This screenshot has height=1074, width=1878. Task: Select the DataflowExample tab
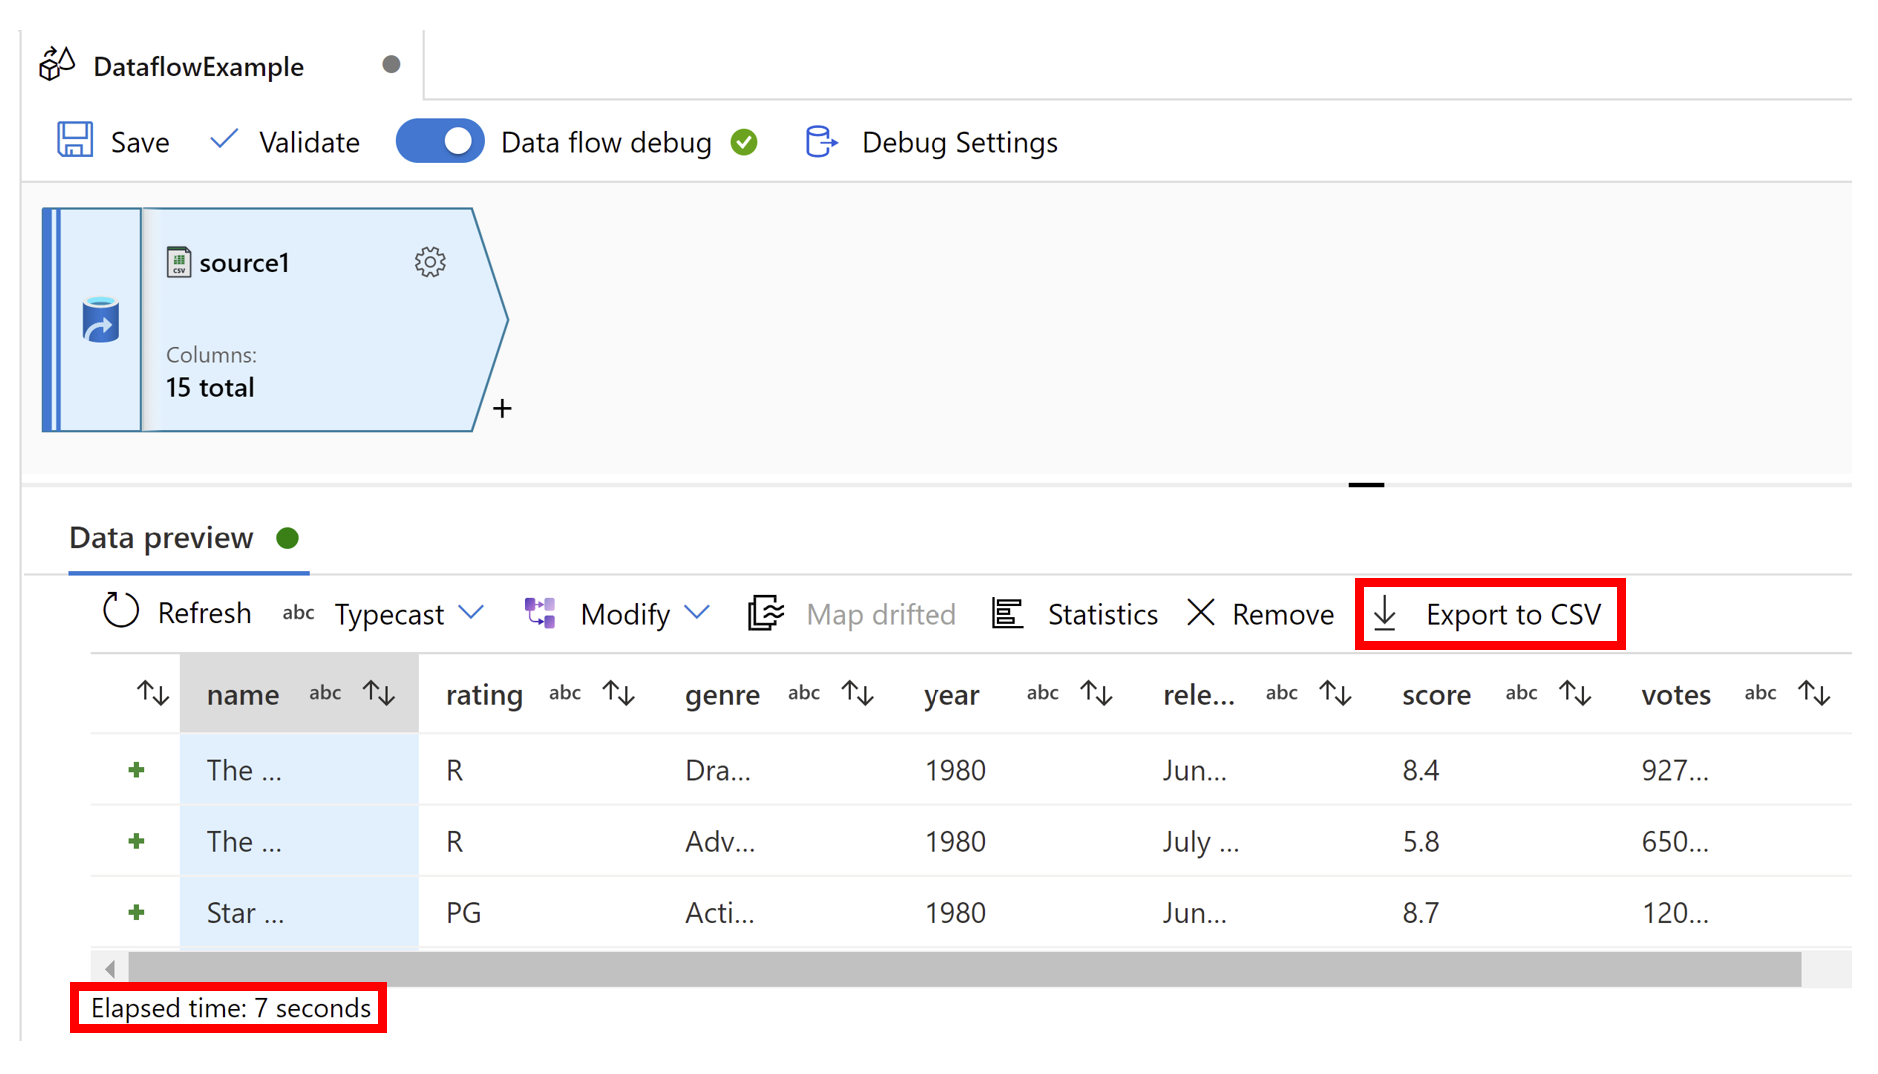coord(198,66)
